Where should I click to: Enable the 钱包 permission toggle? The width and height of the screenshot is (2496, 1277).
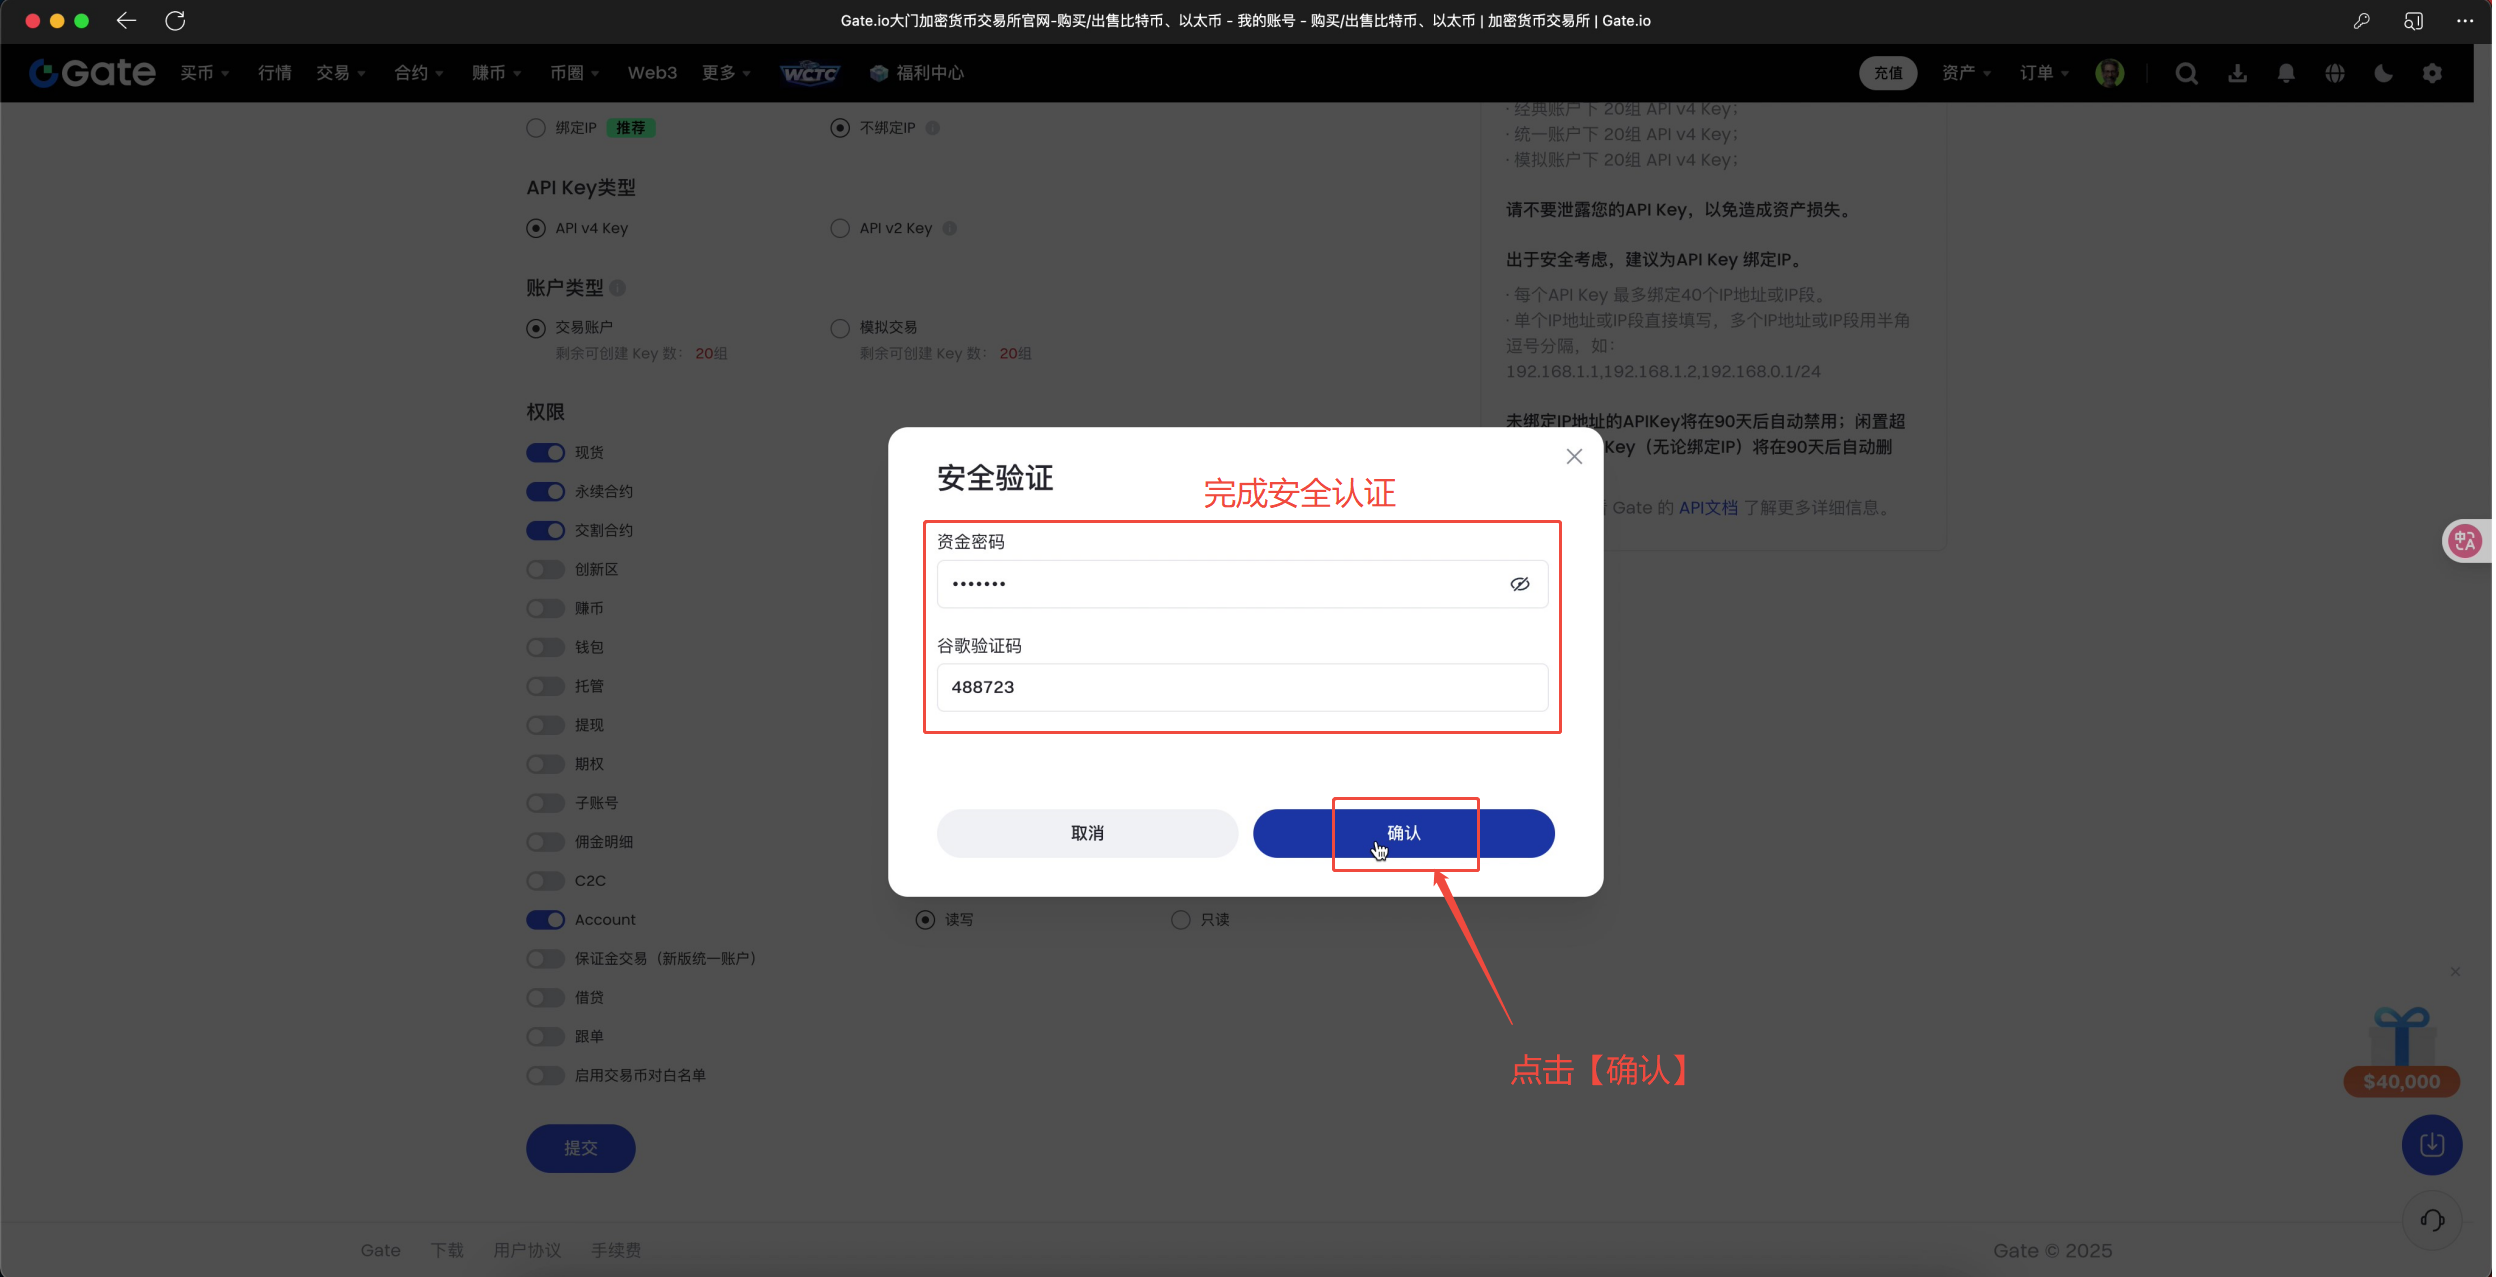[544, 646]
